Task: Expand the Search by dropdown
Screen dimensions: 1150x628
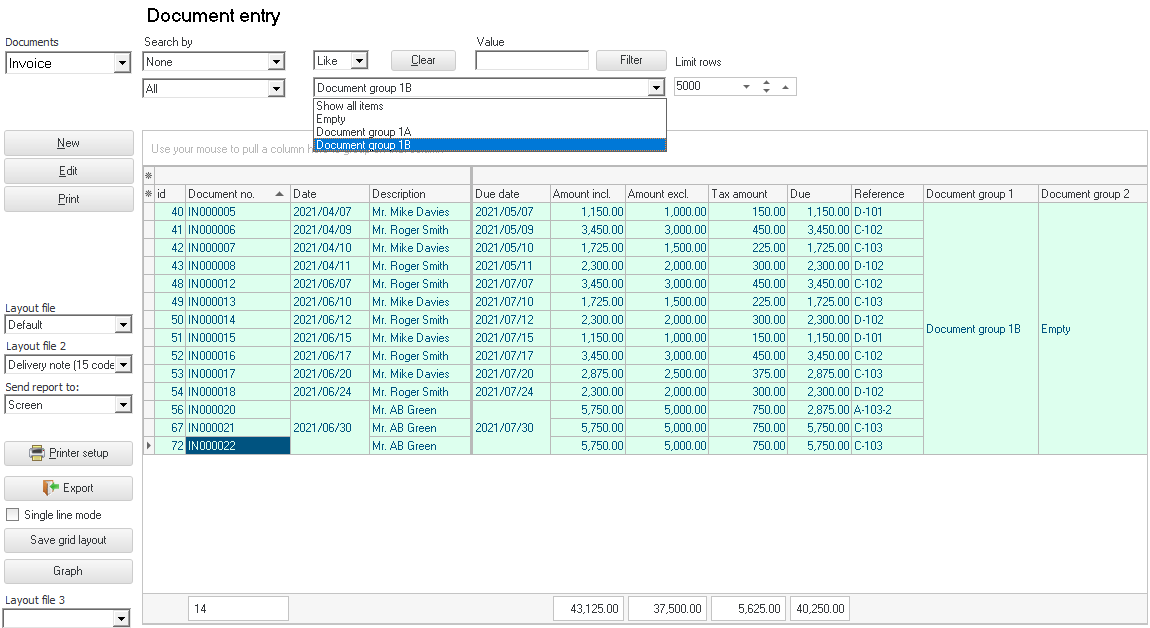Action: pyautogui.click(x=276, y=62)
